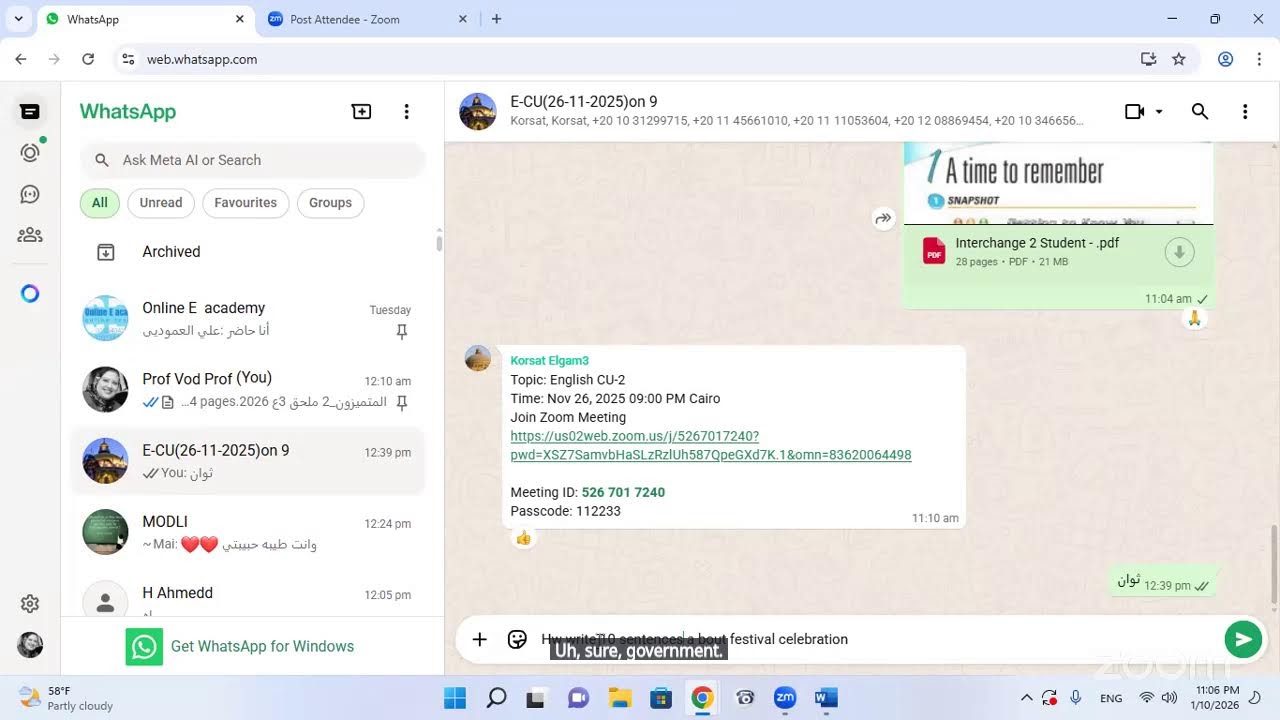
Task: Select the Unread chat filter
Action: pyautogui.click(x=161, y=203)
